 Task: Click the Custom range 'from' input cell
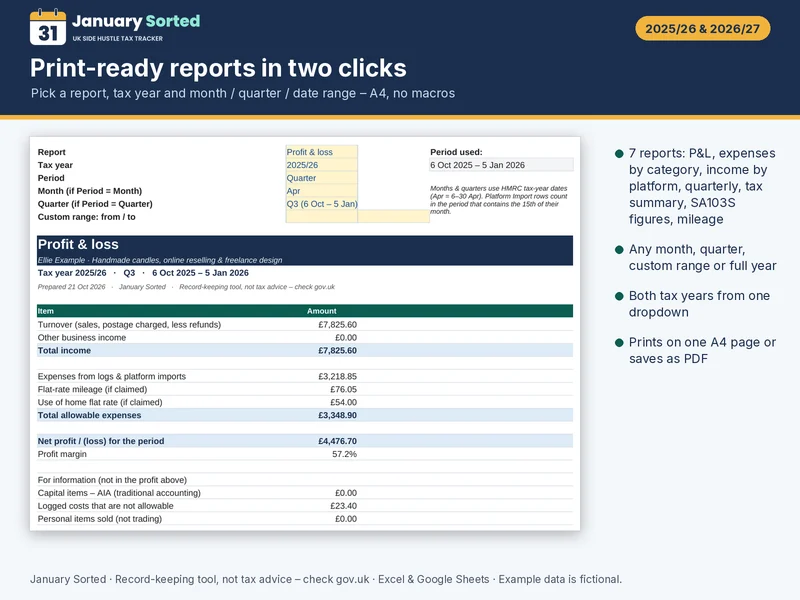321,216
